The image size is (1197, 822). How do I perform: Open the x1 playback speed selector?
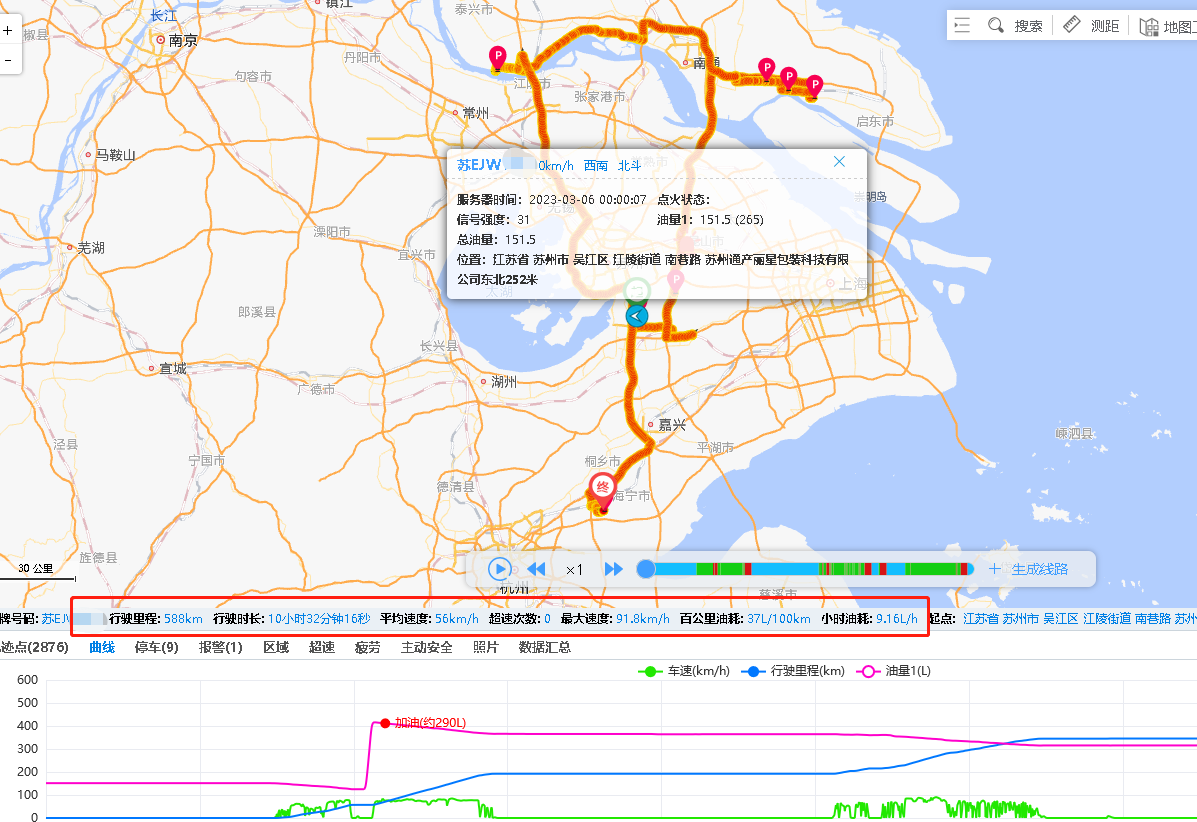tap(574, 568)
